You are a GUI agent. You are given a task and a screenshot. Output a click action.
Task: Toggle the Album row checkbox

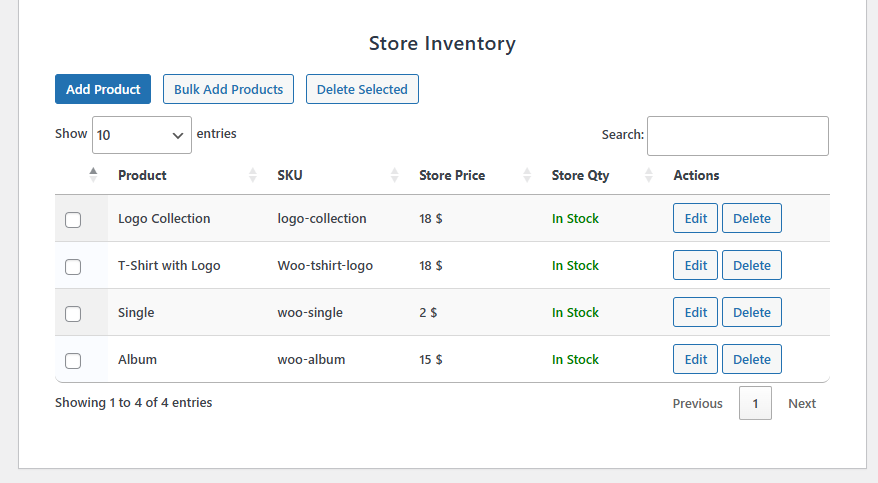(73, 361)
